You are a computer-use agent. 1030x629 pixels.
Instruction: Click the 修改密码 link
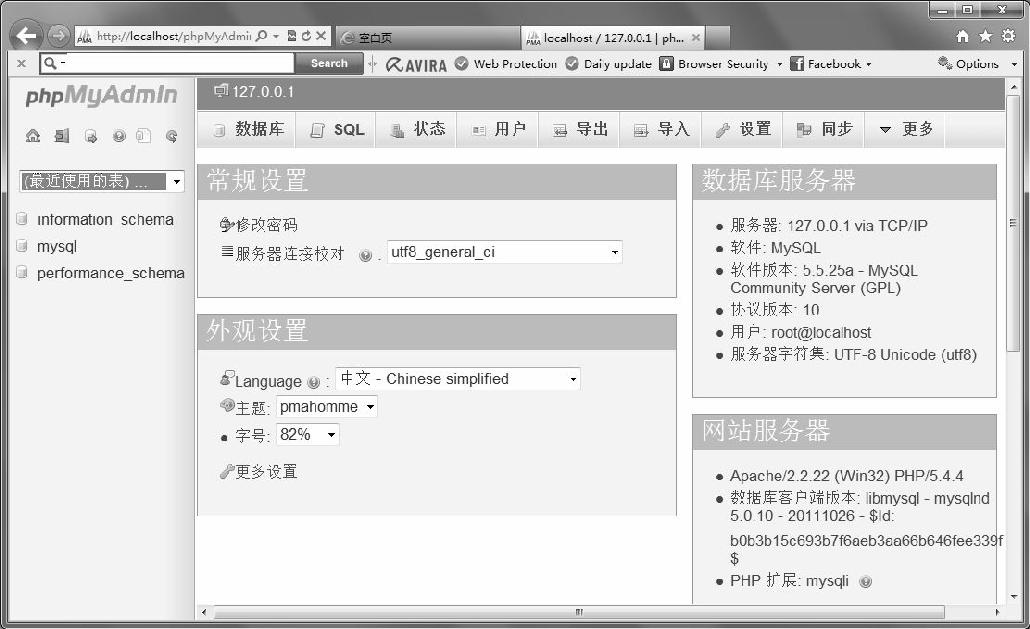(267, 225)
